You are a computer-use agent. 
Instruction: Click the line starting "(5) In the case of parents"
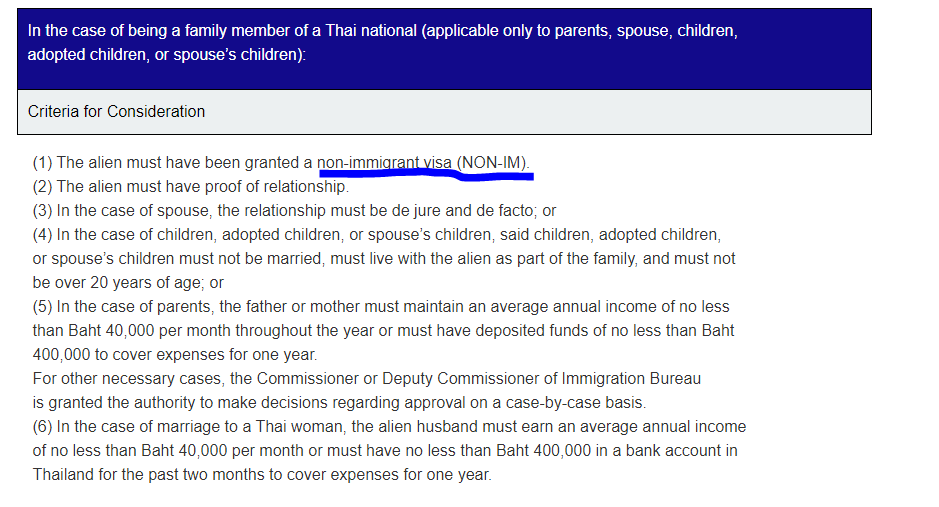(380, 306)
